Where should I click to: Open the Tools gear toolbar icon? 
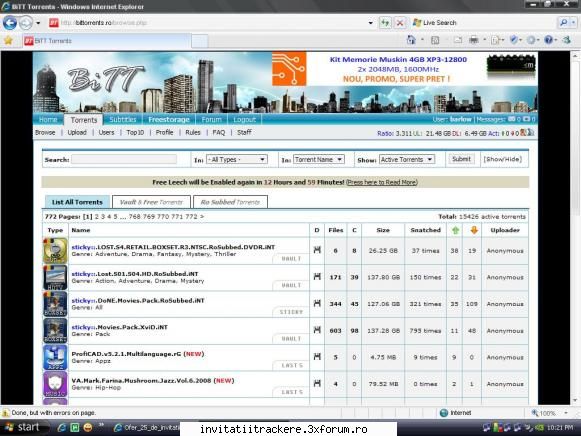531,40
